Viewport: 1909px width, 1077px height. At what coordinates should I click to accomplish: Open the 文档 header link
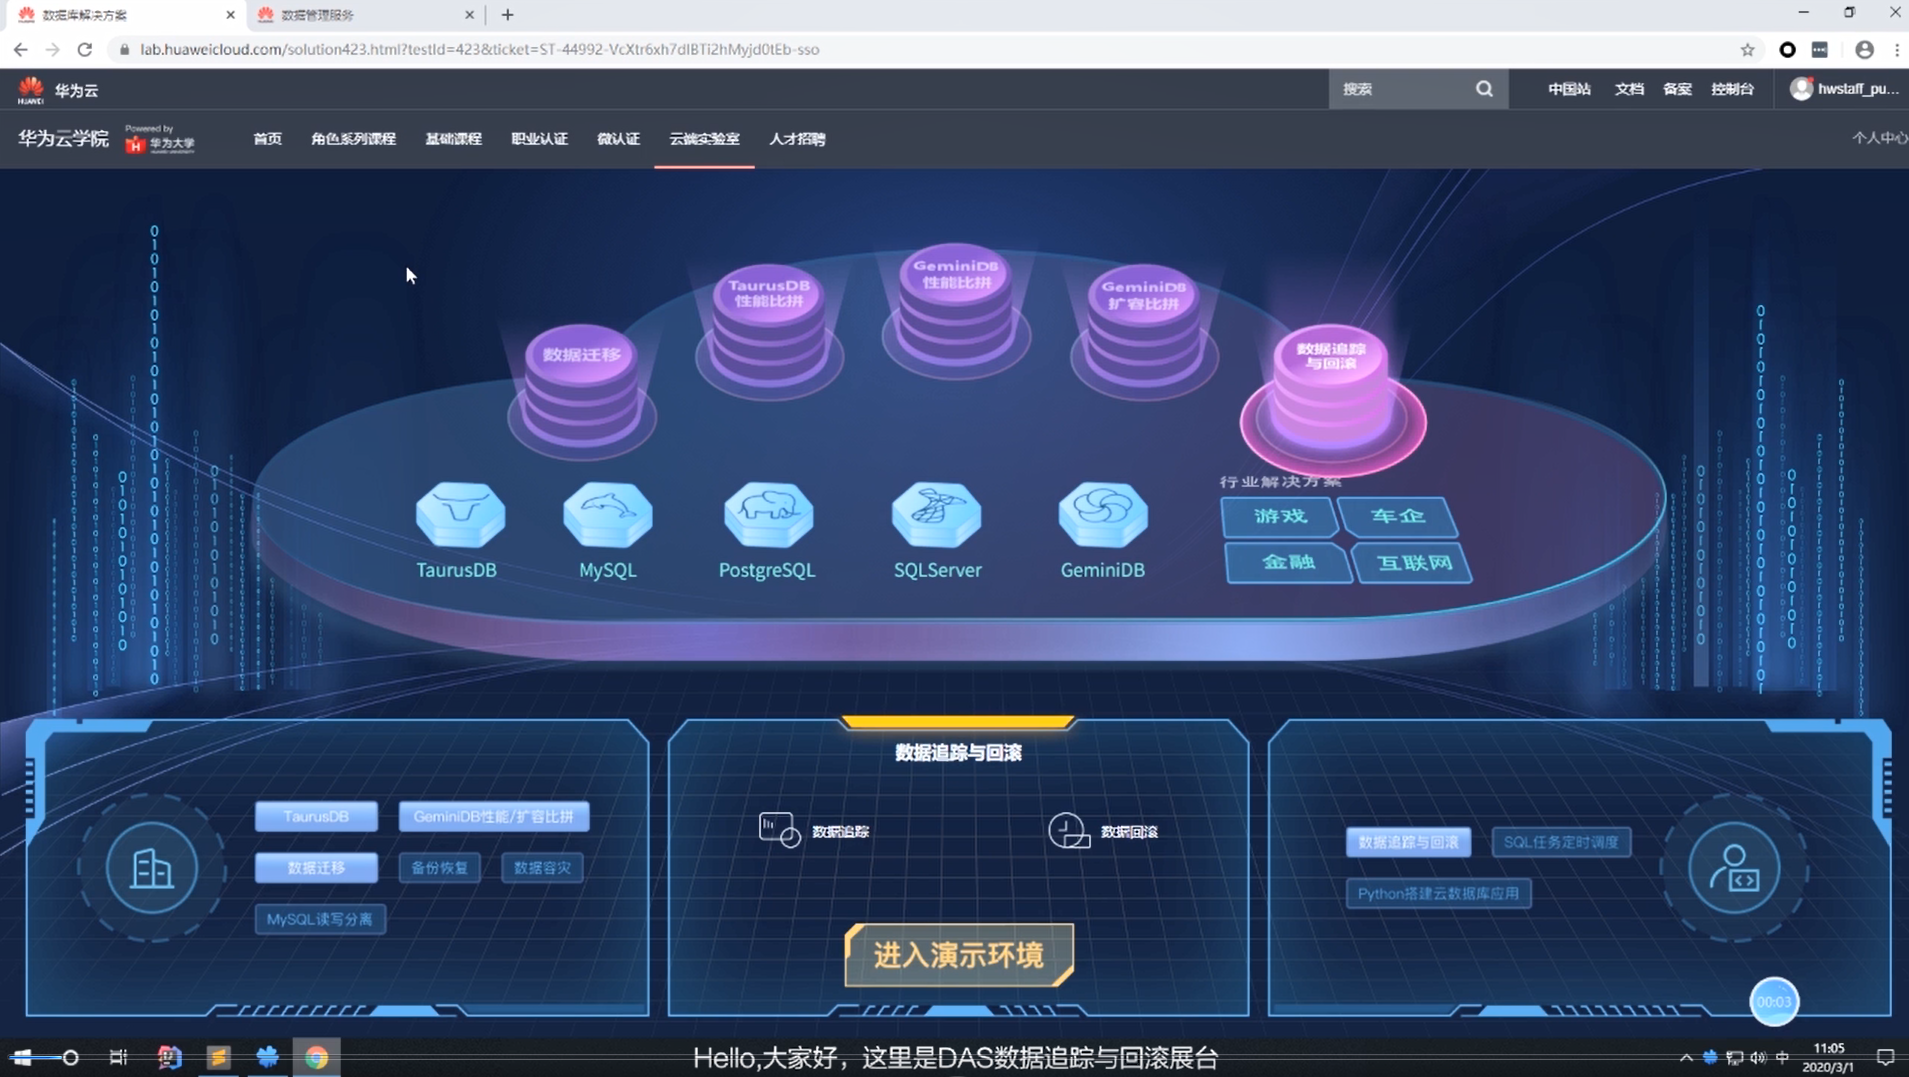(x=1629, y=89)
